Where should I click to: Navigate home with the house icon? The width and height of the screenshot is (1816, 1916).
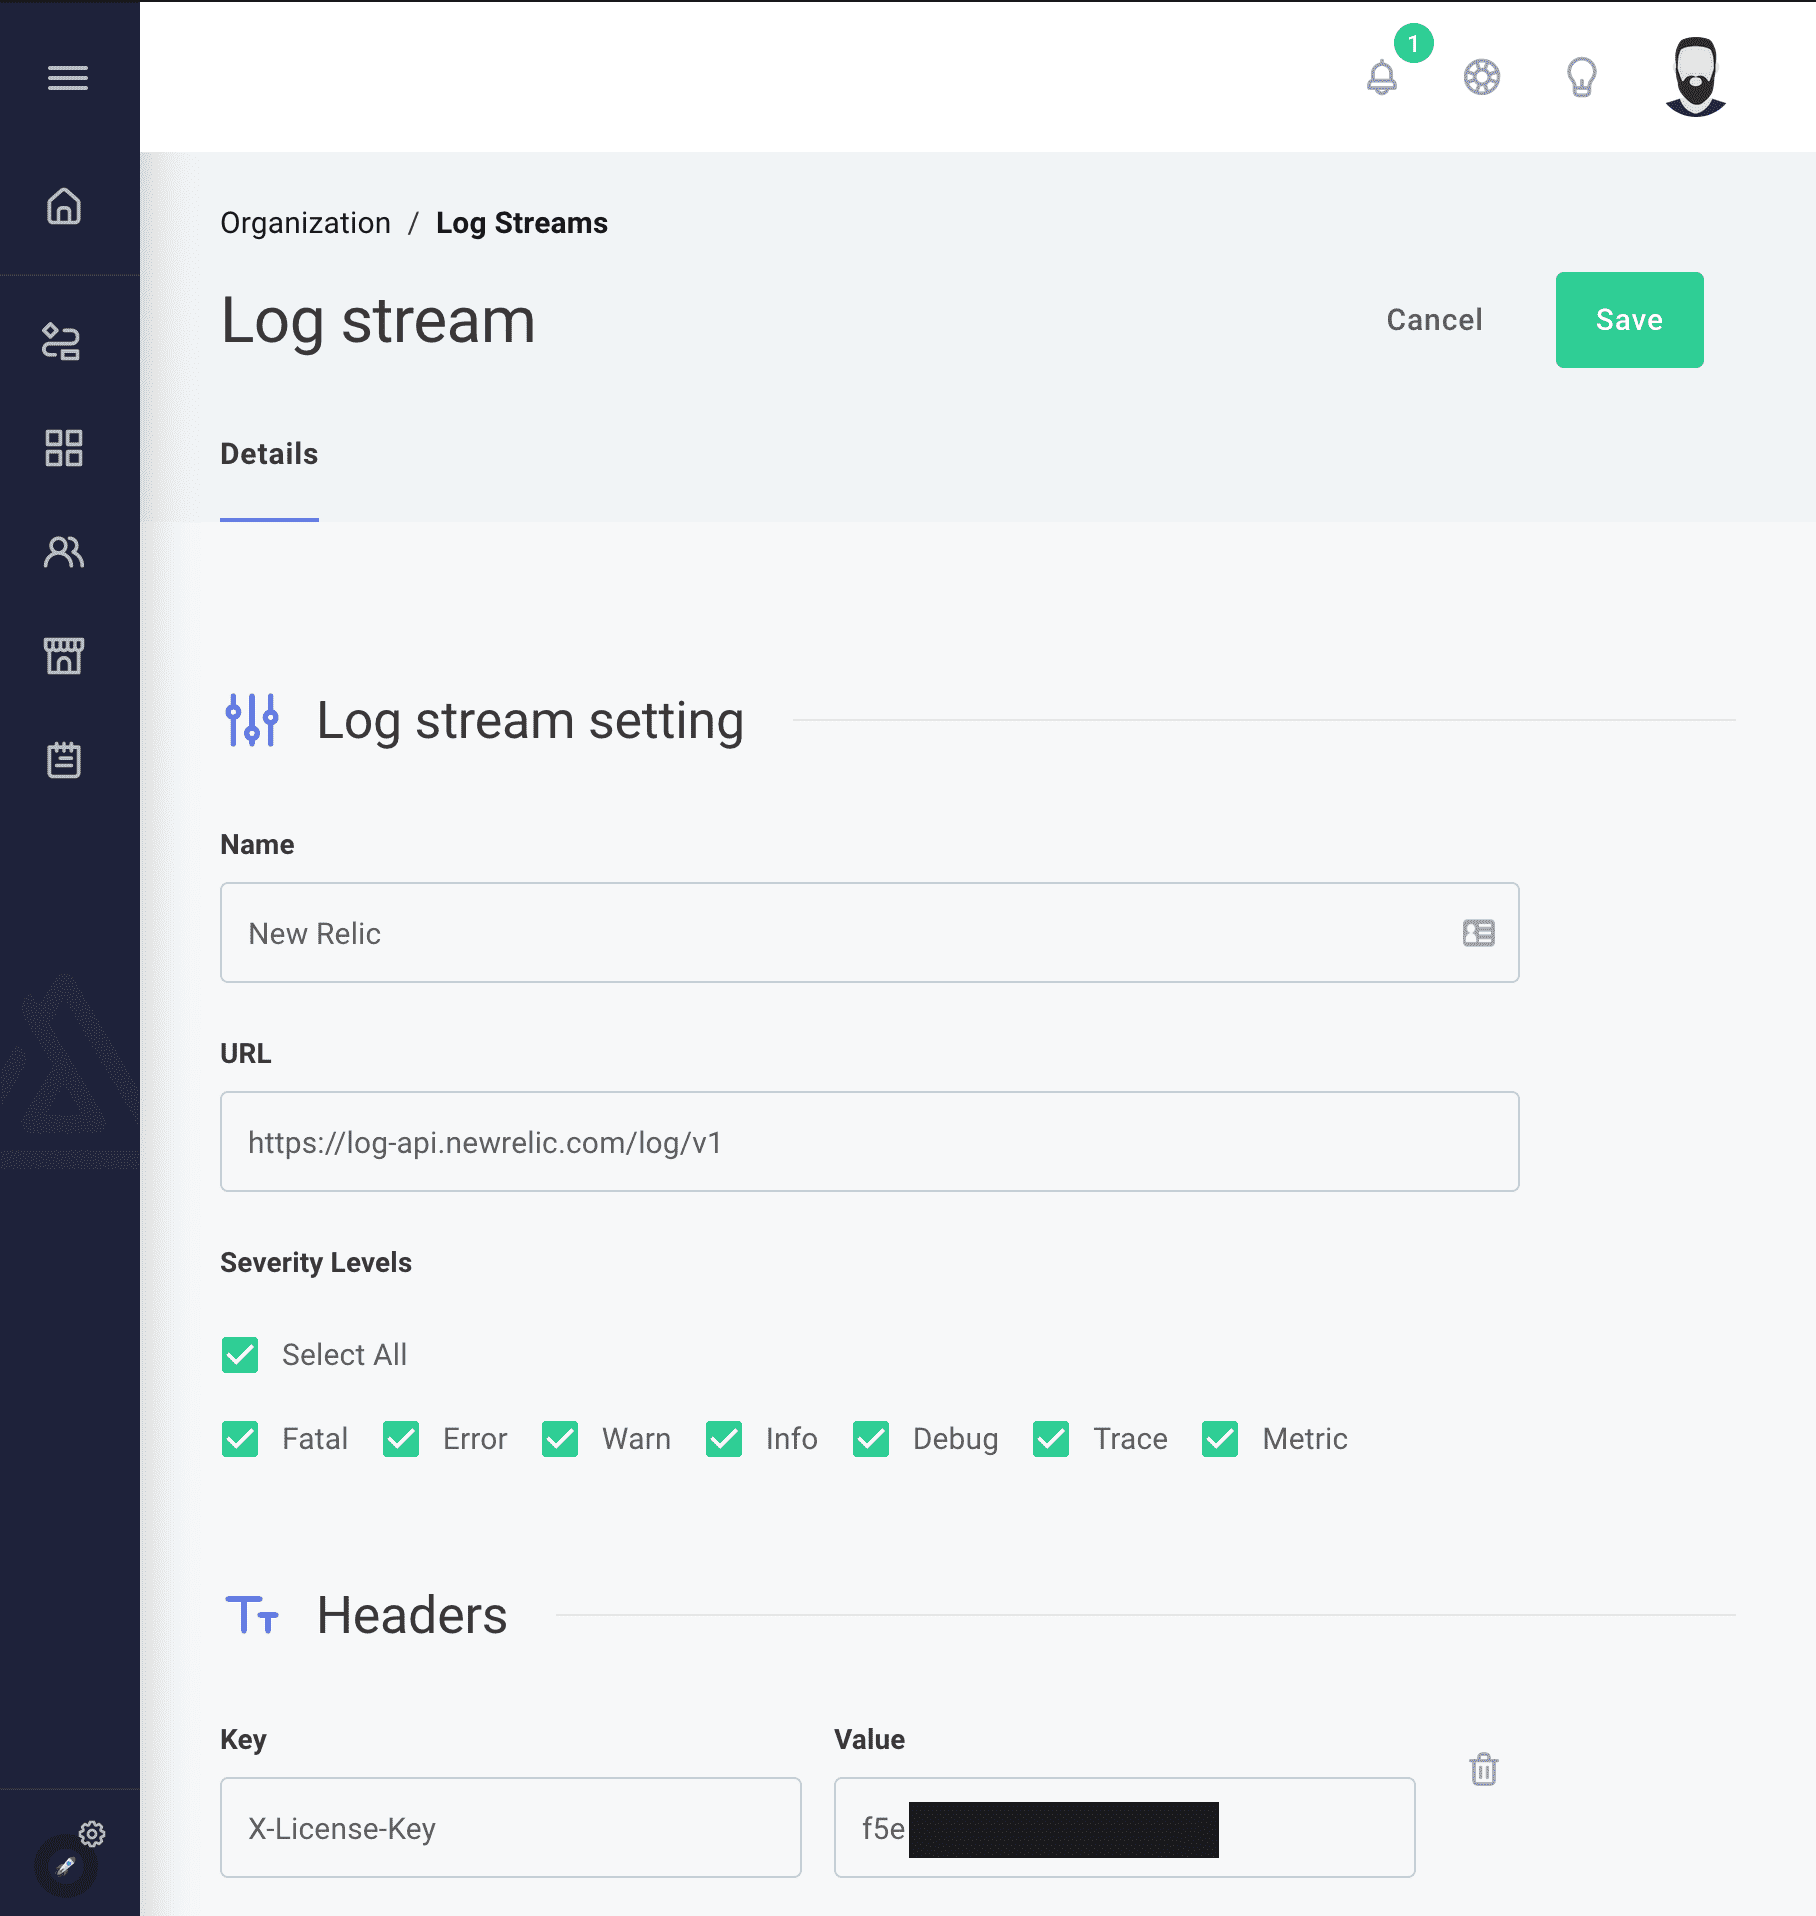pyautogui.click(x=64, y=208)
